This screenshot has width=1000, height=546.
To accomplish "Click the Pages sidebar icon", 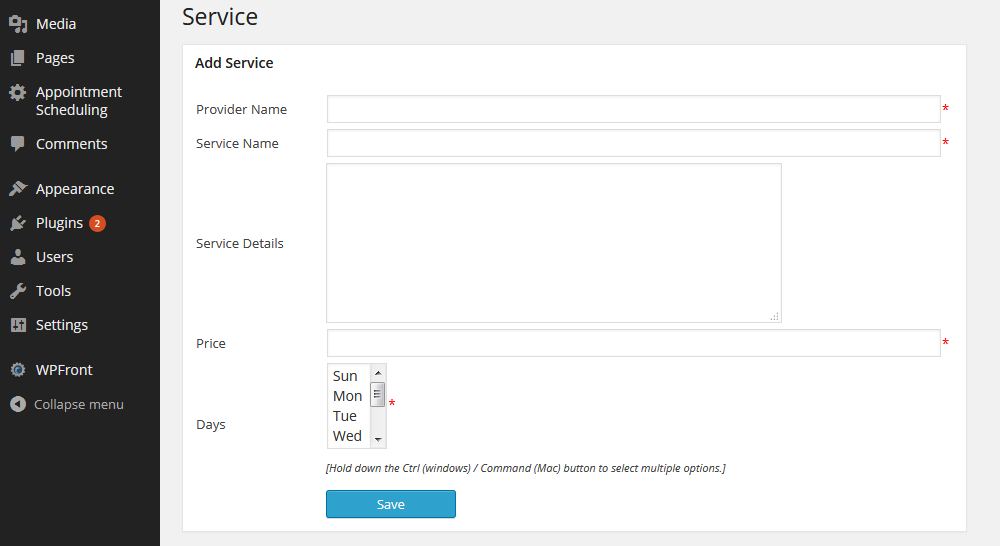I will point(18,58).
